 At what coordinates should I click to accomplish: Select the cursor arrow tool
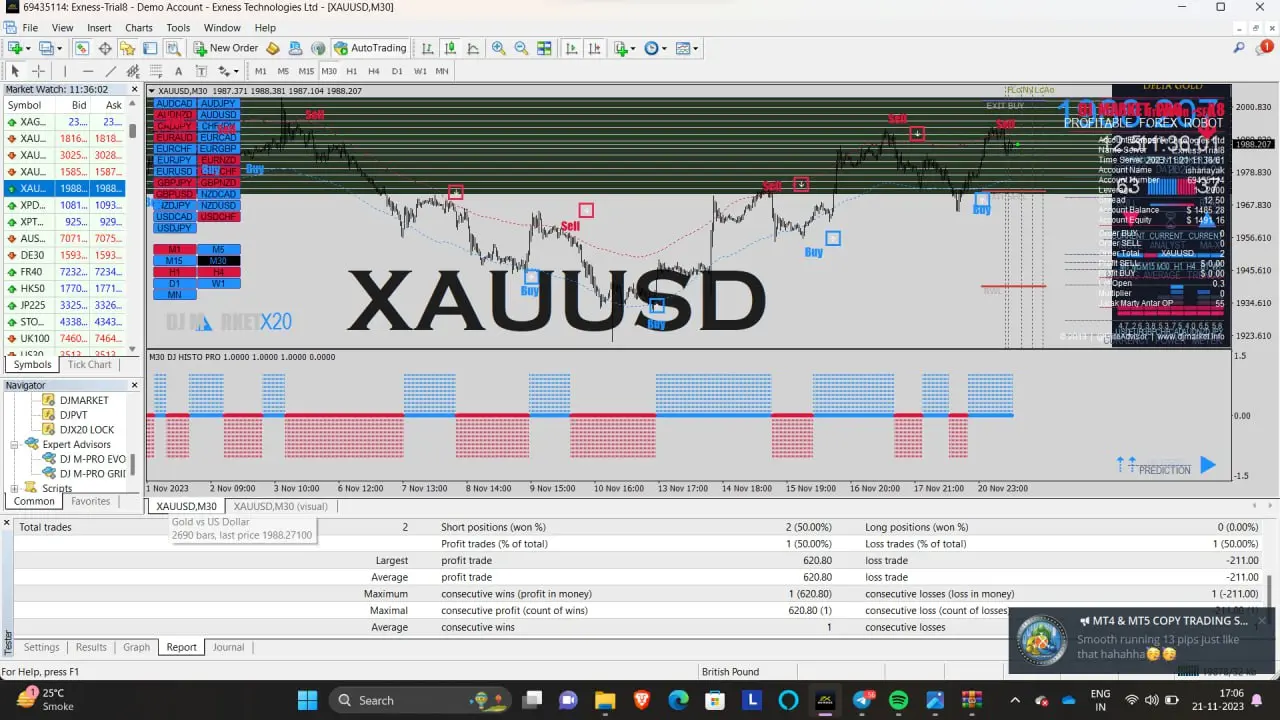pos(15,71)
